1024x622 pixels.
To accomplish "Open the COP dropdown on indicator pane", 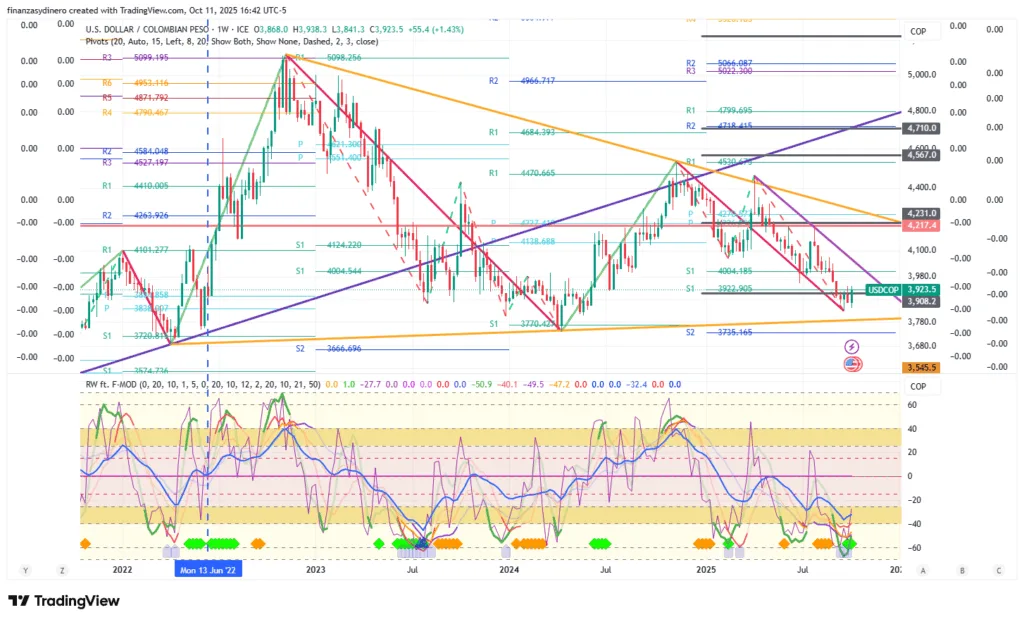I will (x=918, y=386).
